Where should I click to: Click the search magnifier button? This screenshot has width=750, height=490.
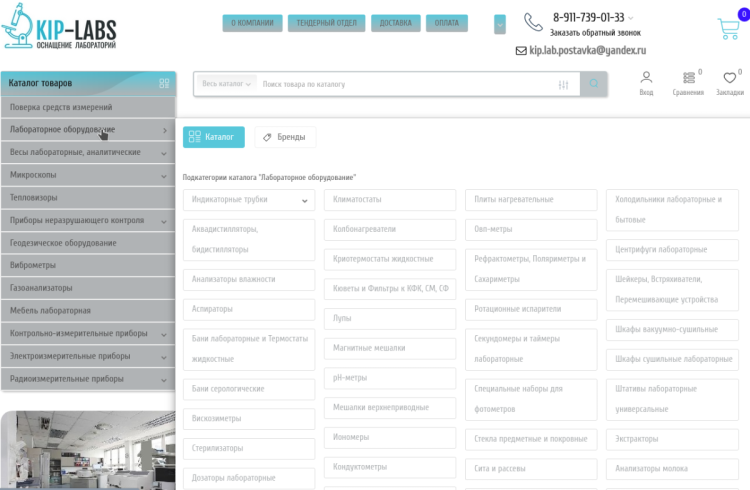click(x=595, y=84)
